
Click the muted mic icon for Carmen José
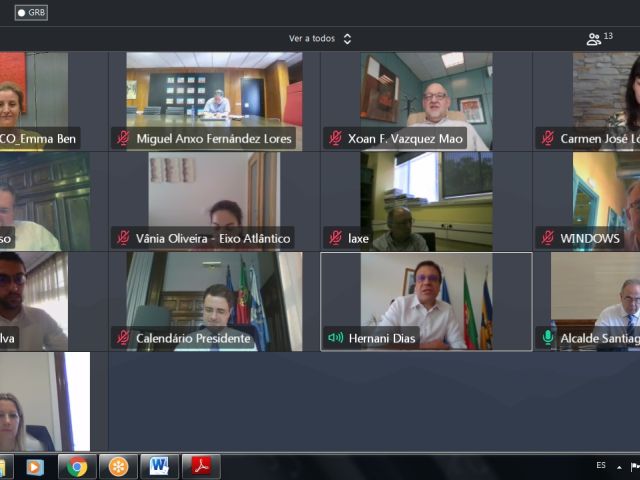pyautogui.click(x=548, y=138)
